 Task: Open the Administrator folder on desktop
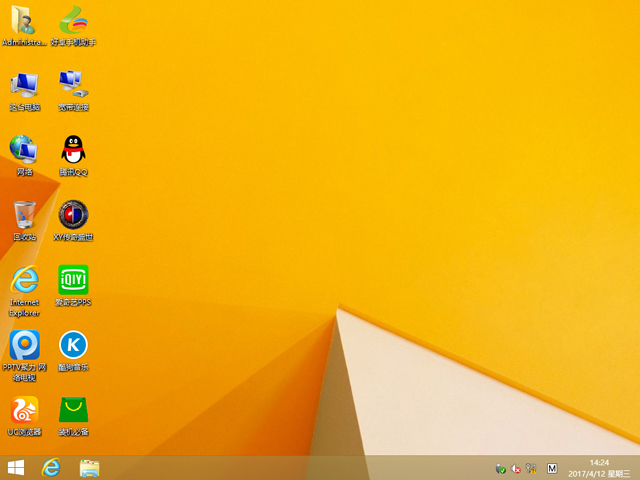click(24, 21)
